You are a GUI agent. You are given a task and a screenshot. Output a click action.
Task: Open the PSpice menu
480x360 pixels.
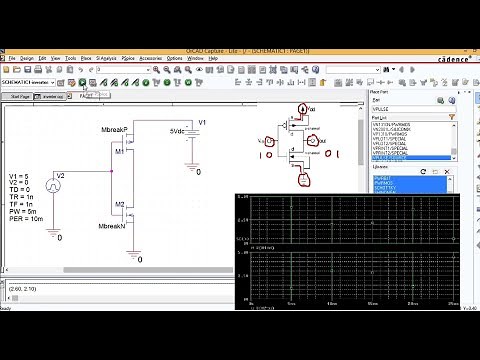tap(128, 58)
